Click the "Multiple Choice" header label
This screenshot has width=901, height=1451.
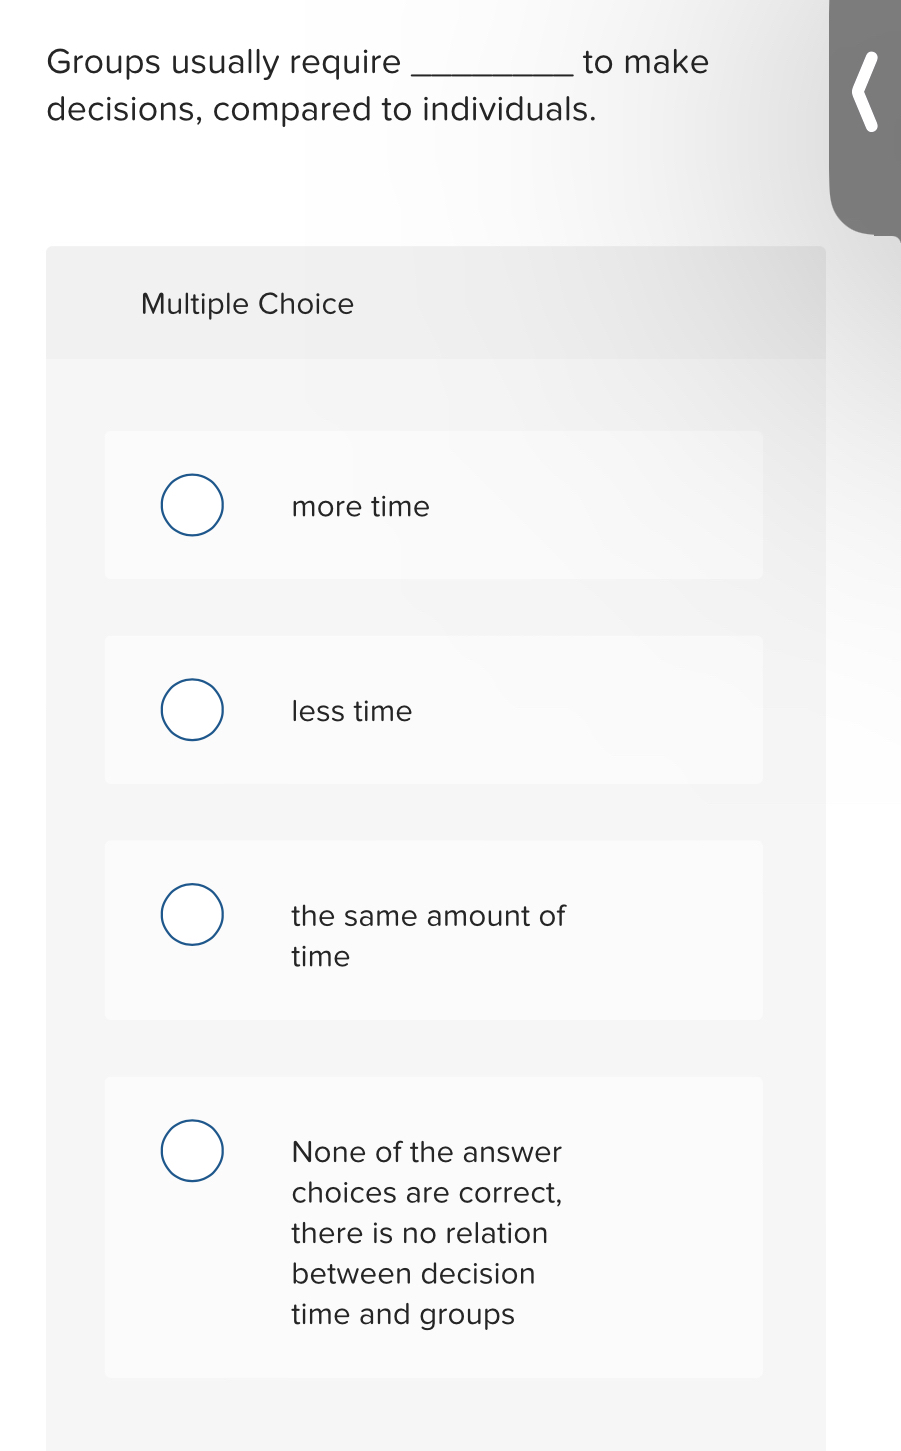(246, 303)
